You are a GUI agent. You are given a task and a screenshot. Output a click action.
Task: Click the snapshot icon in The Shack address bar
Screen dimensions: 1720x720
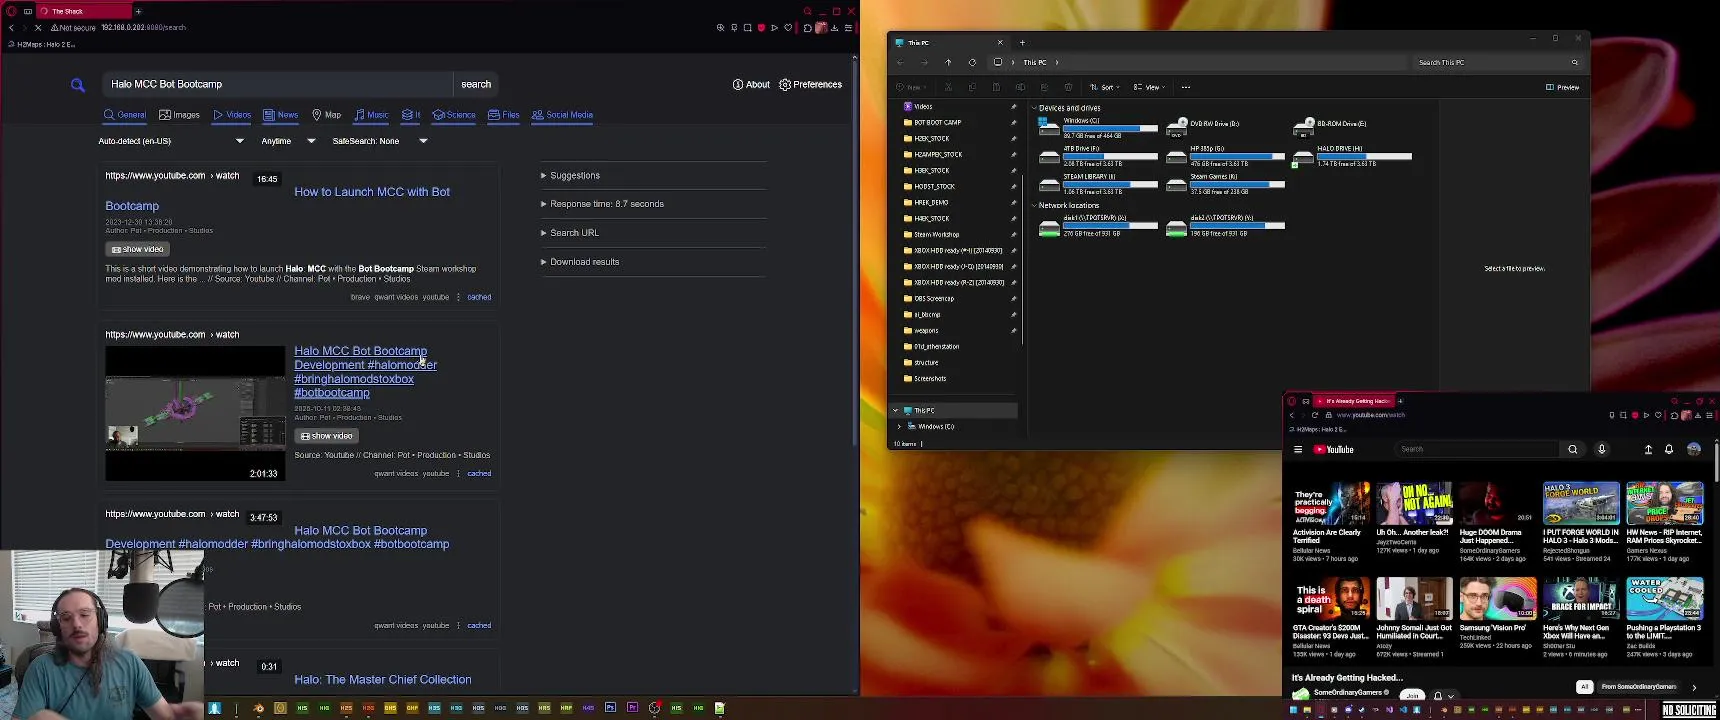pyautogui.click(x=747, y=28)
